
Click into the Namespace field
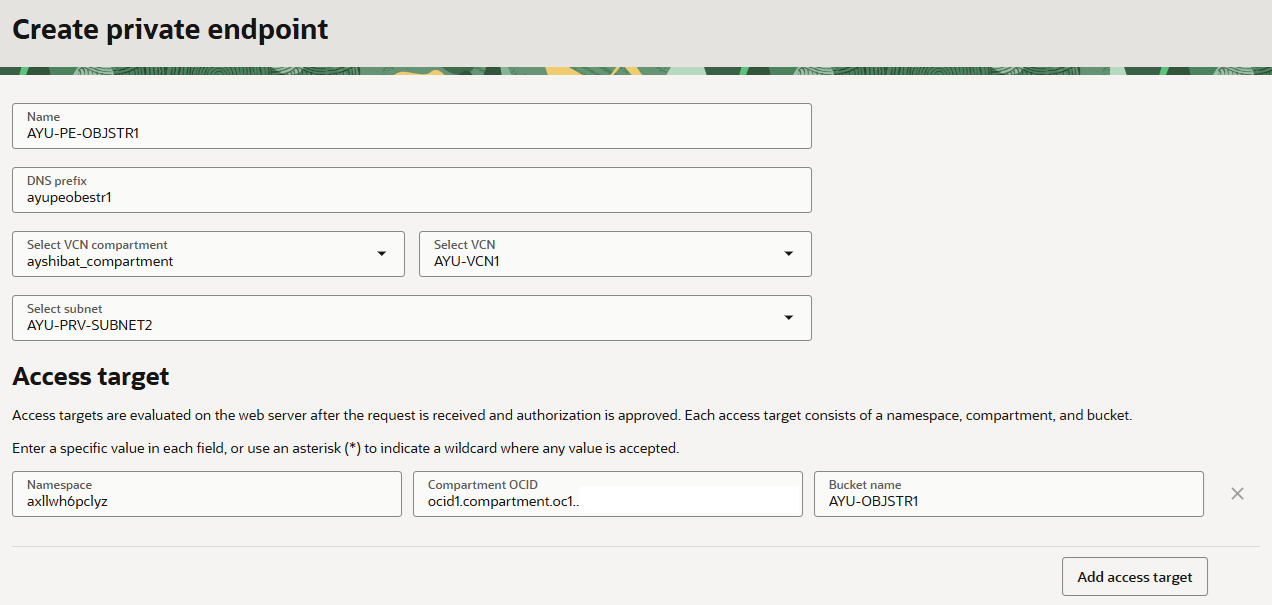point(207,494)
